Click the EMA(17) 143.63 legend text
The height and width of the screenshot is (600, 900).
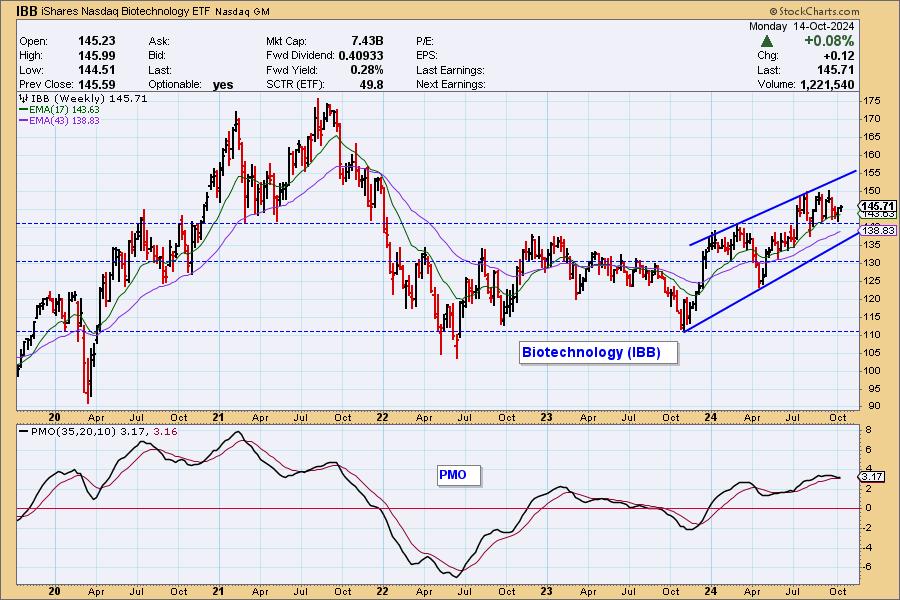(x=64, y=110)
